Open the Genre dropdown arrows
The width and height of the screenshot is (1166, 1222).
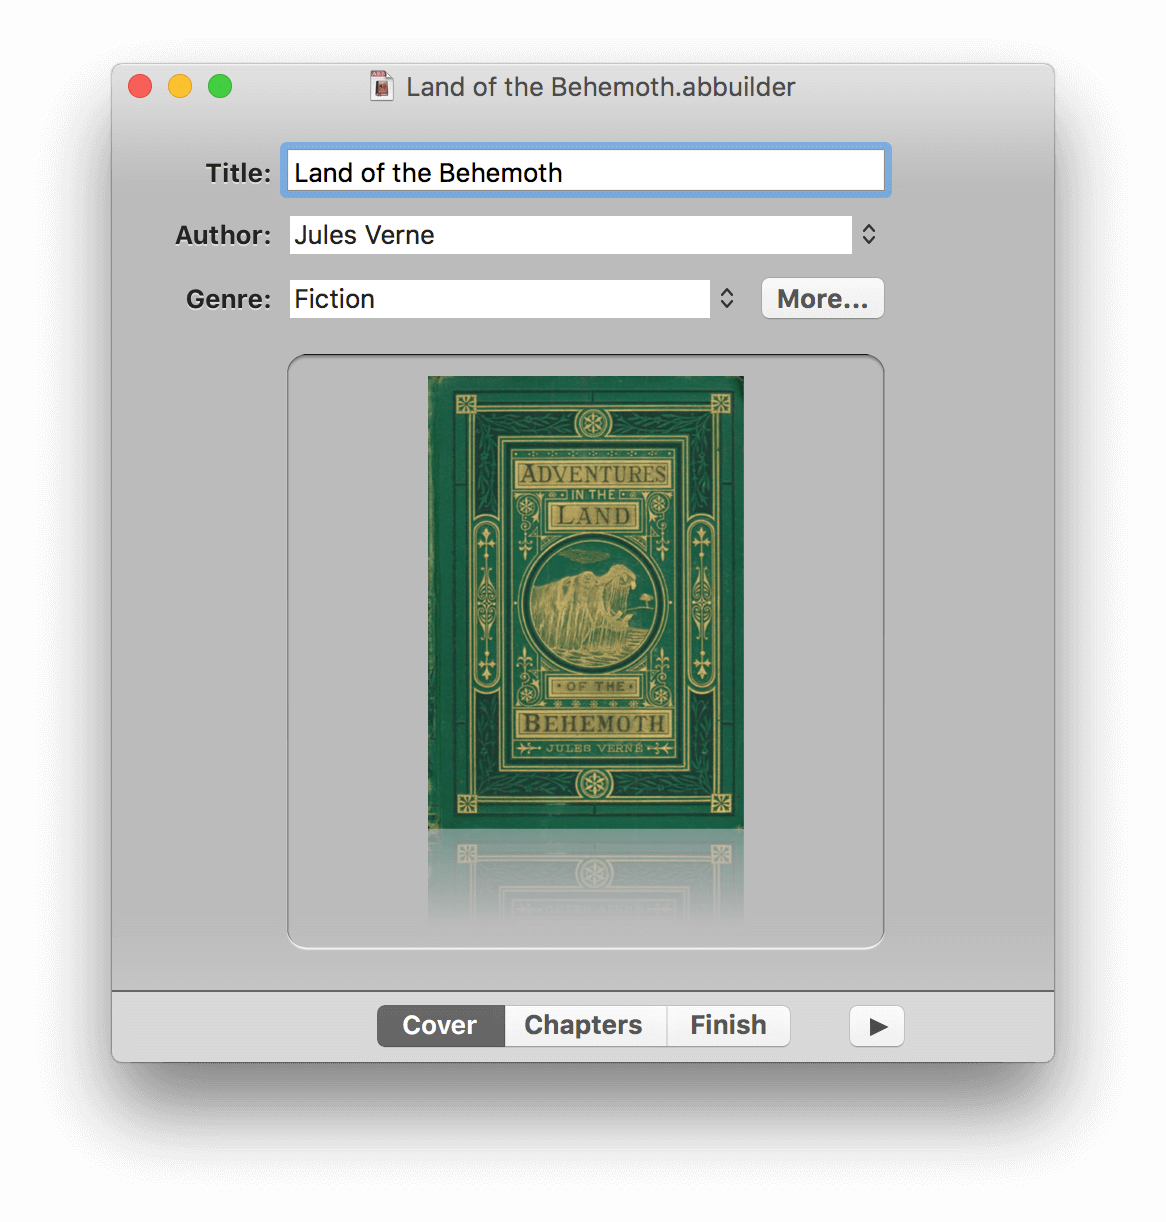tap(727, 298)
